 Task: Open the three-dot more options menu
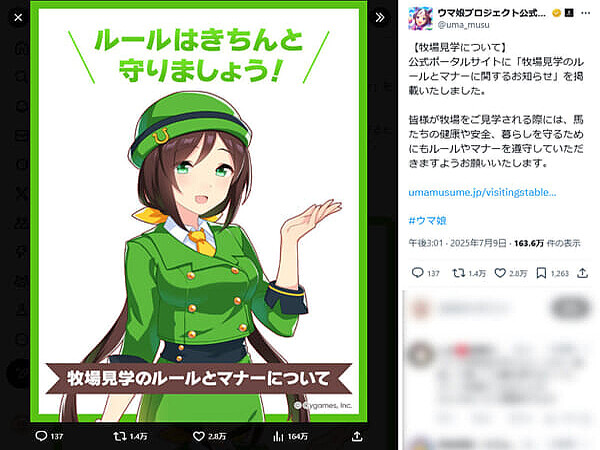pyautogui.click(x=585, y=13)
